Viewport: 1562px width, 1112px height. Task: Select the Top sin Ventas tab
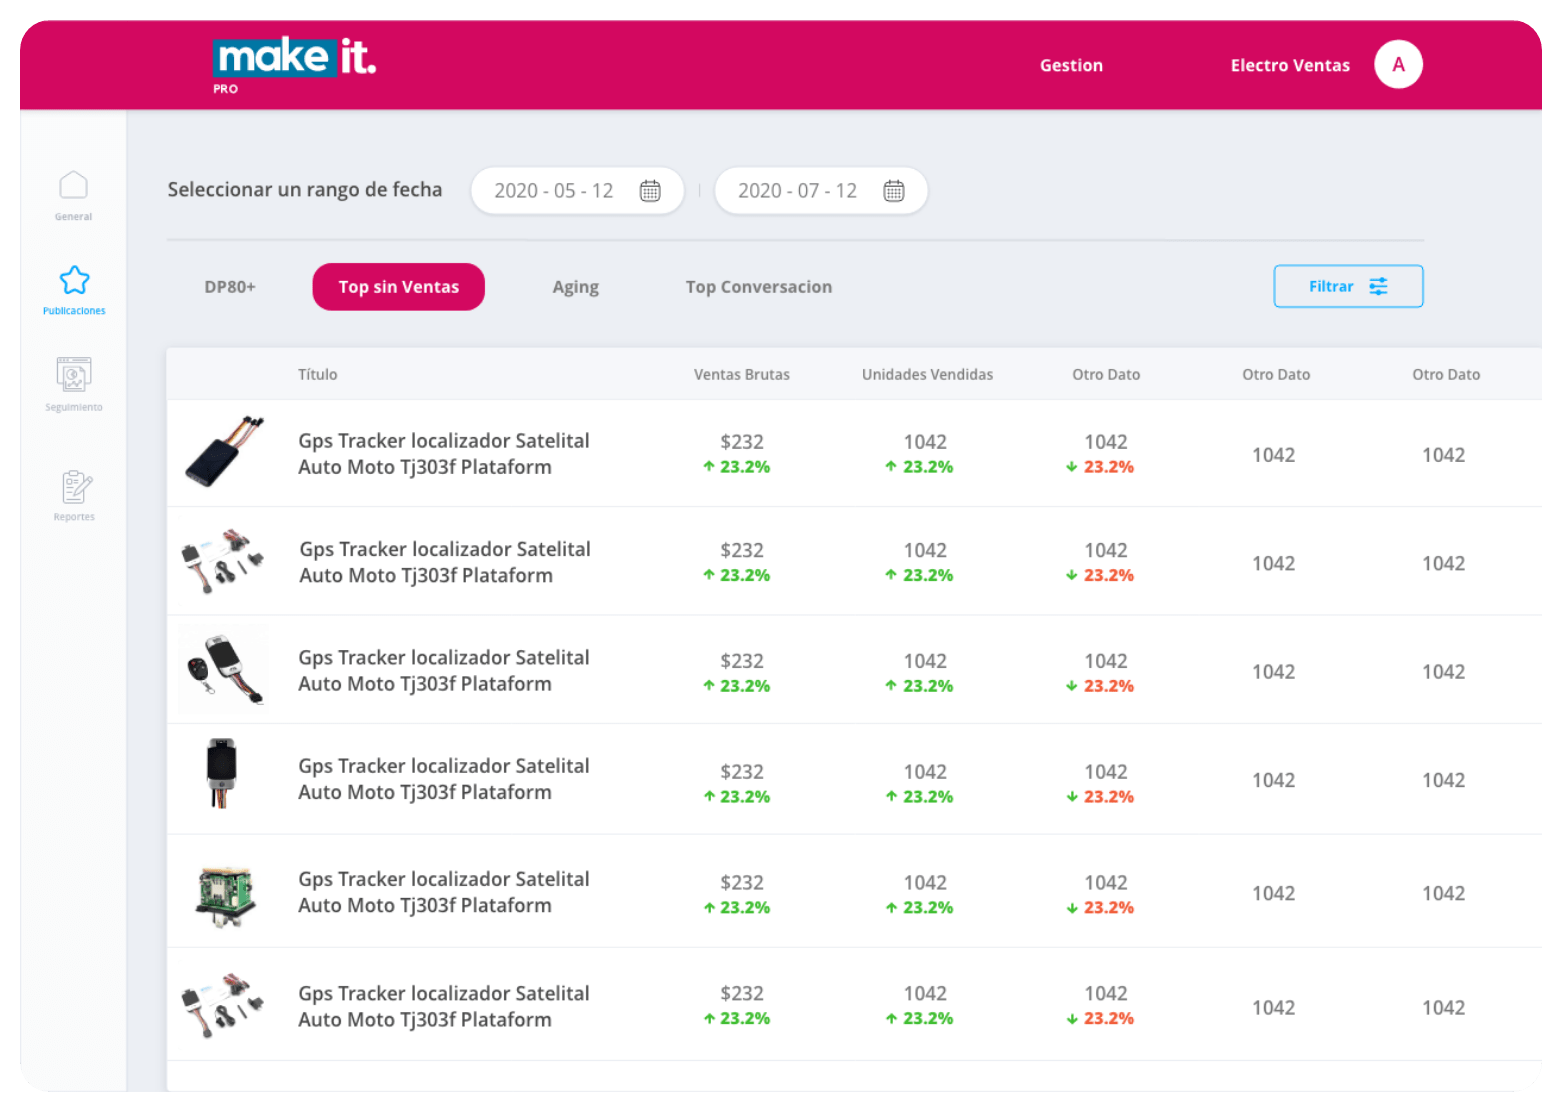(398, 287)
